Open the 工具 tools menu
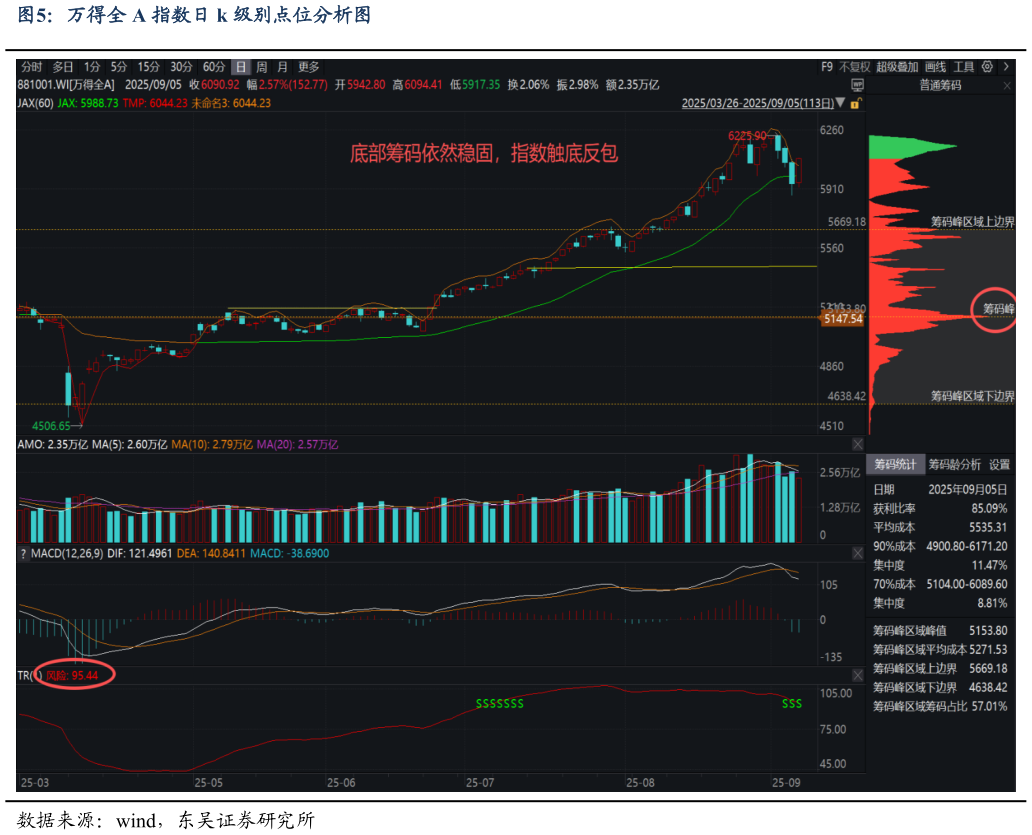Screen dimensions: 1032x835 click(963, 67)
